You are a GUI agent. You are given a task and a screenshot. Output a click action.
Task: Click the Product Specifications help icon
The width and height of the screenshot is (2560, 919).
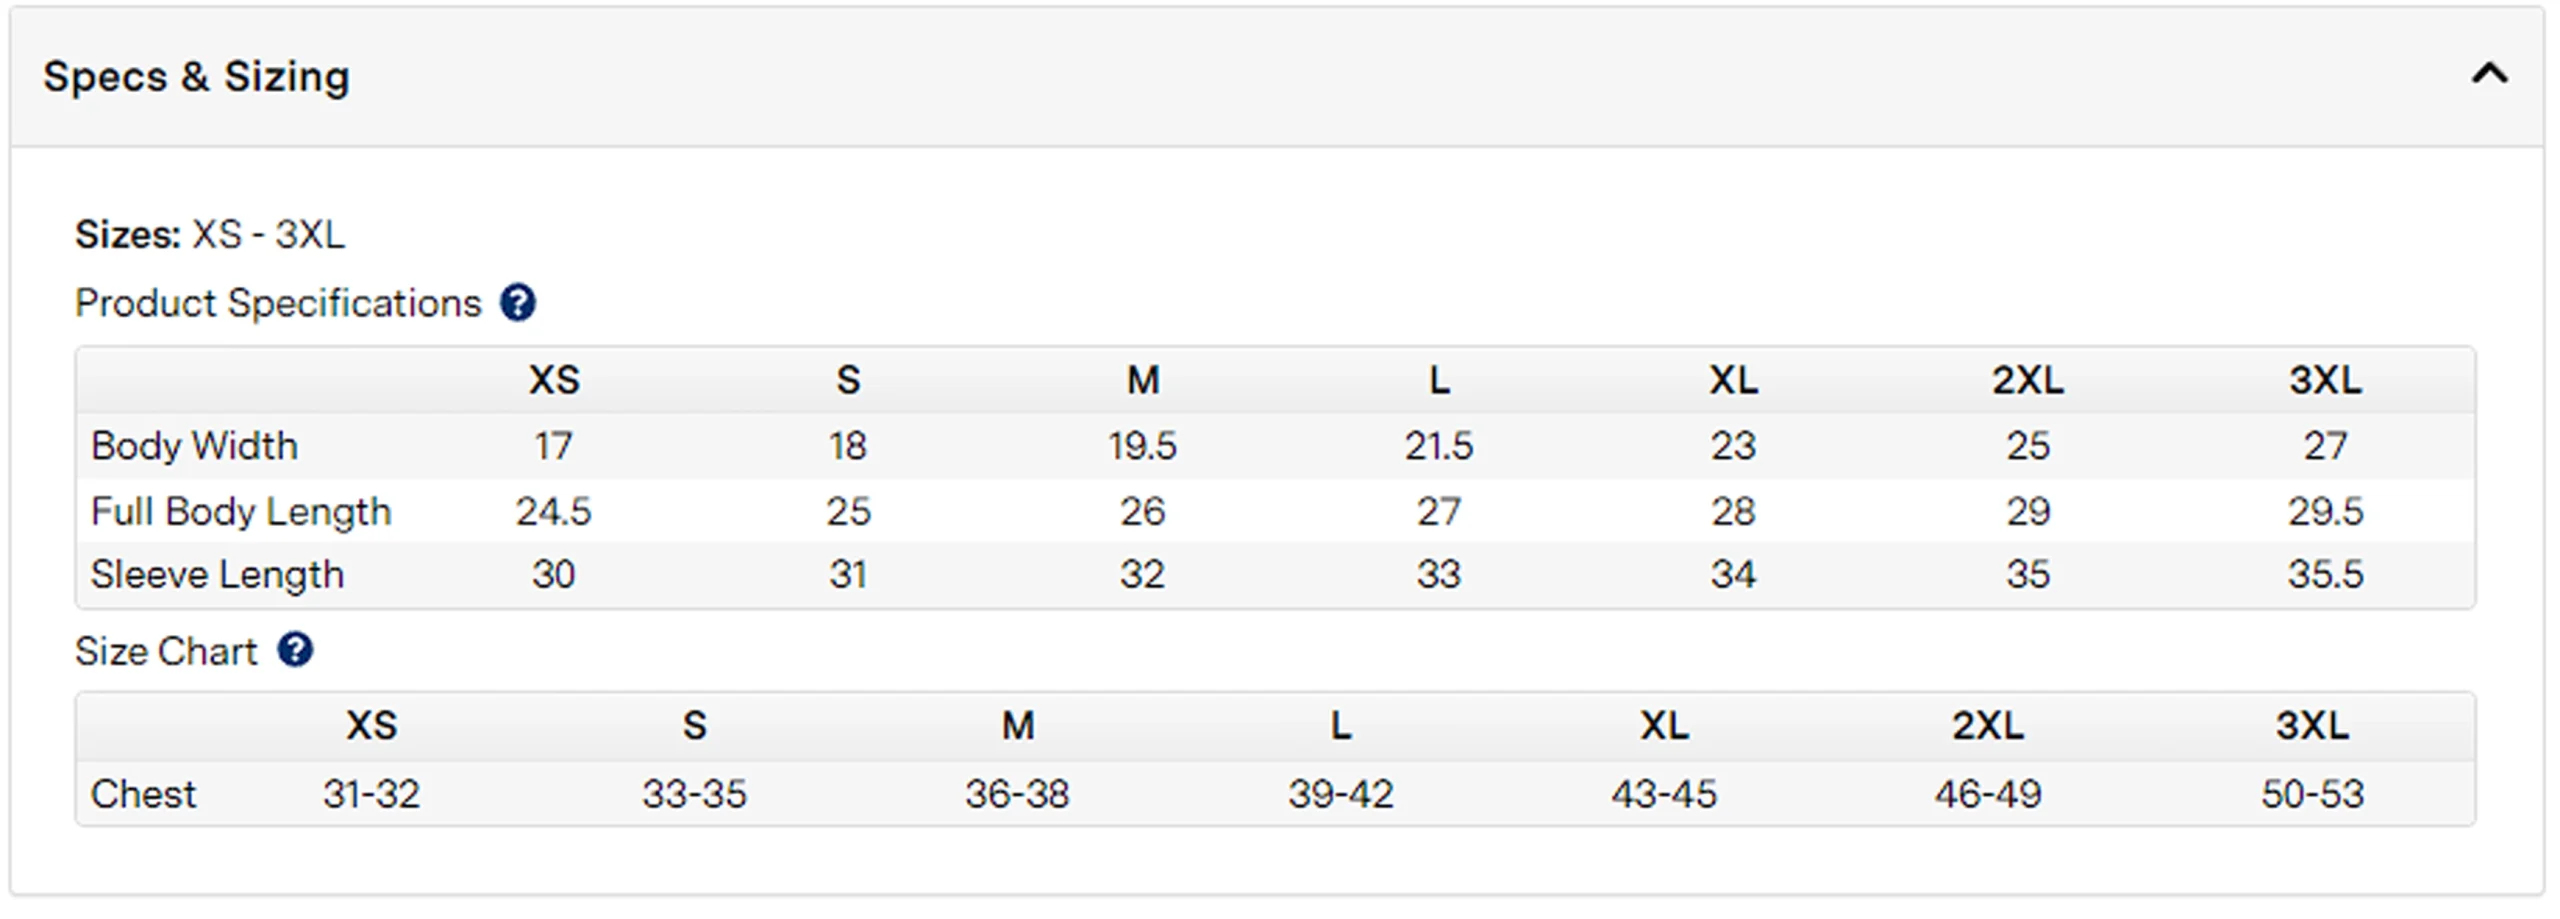click(518, 302)
